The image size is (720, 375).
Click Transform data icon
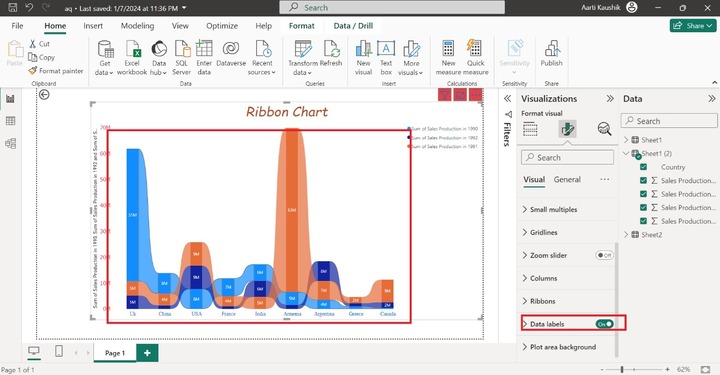303,58
